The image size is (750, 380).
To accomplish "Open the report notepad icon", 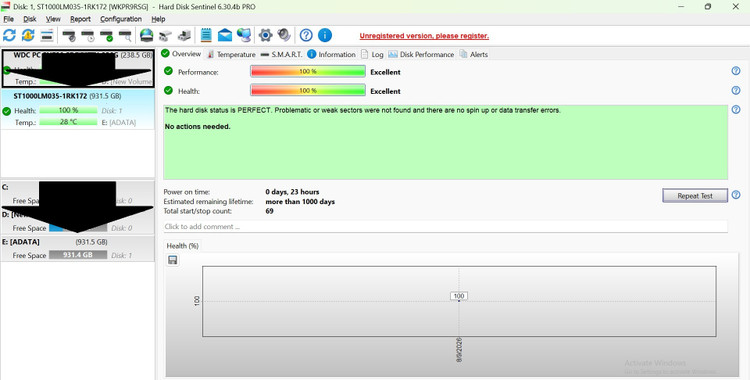I will tap(206, 35).
